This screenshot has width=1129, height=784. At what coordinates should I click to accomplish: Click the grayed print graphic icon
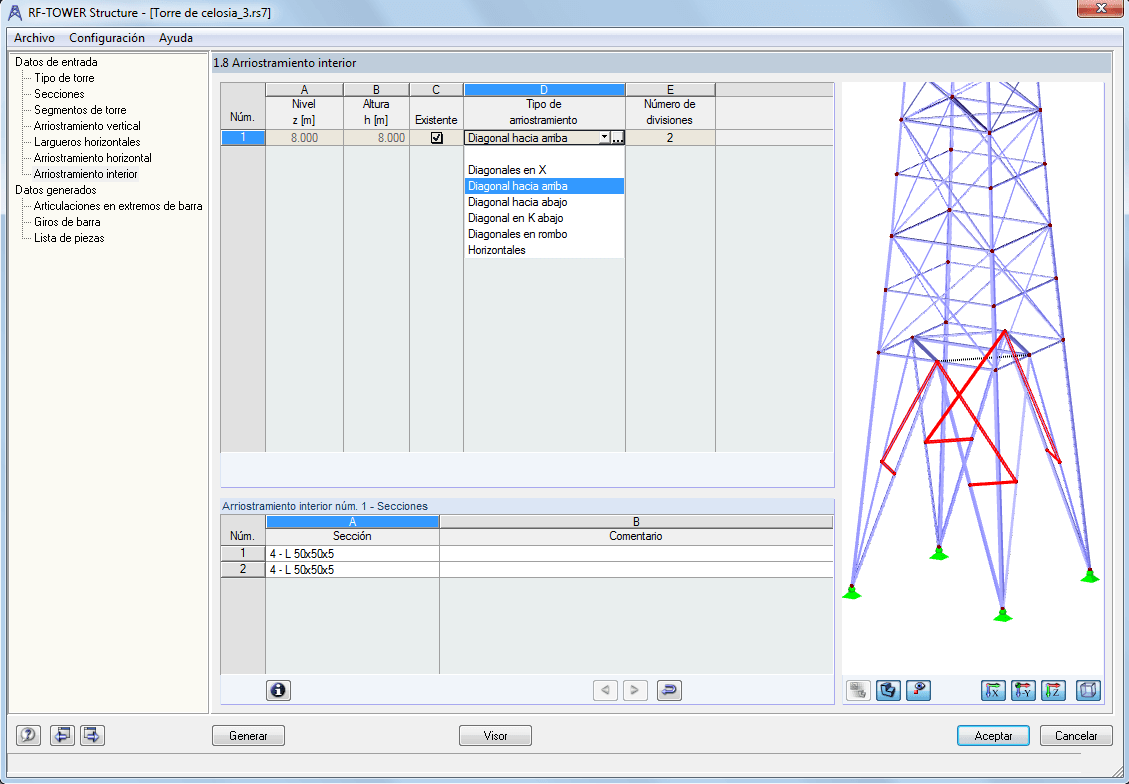coord(858,690)
